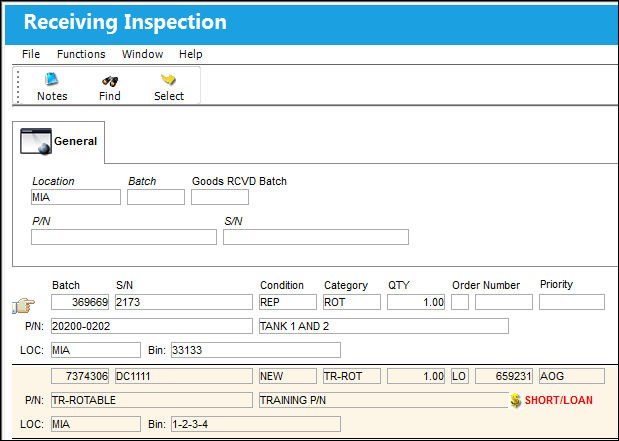The image size is (619, 441).
Task: Click the TANK 1 AND 2 description
Action: [384, 326]
